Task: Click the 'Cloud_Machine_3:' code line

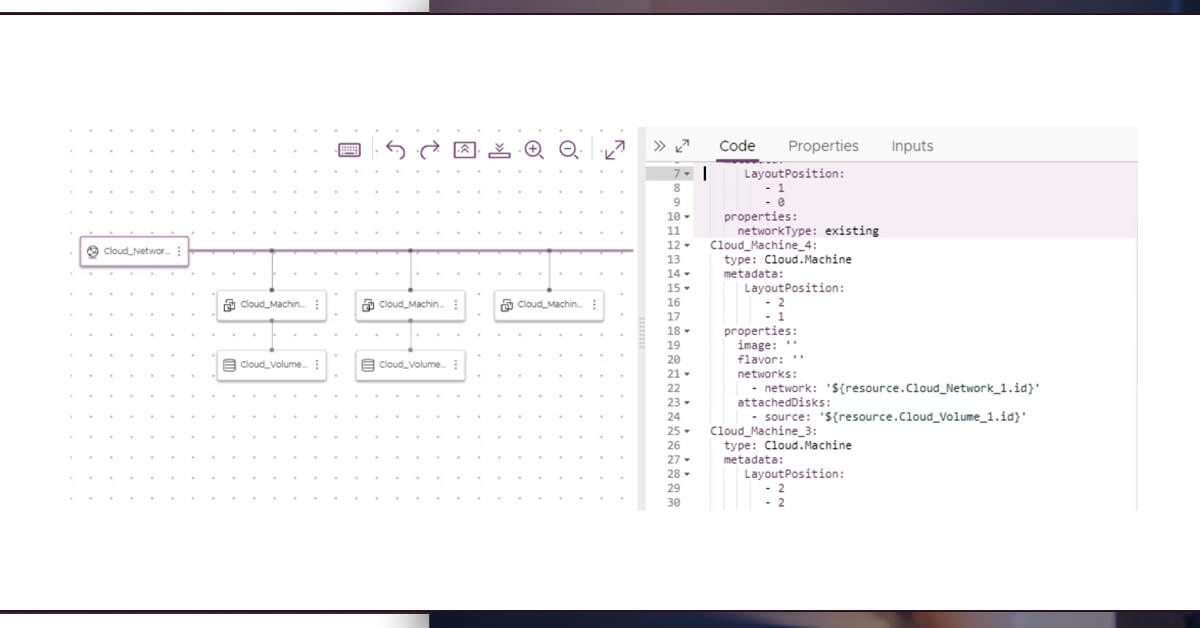Action: pos(764,431)
